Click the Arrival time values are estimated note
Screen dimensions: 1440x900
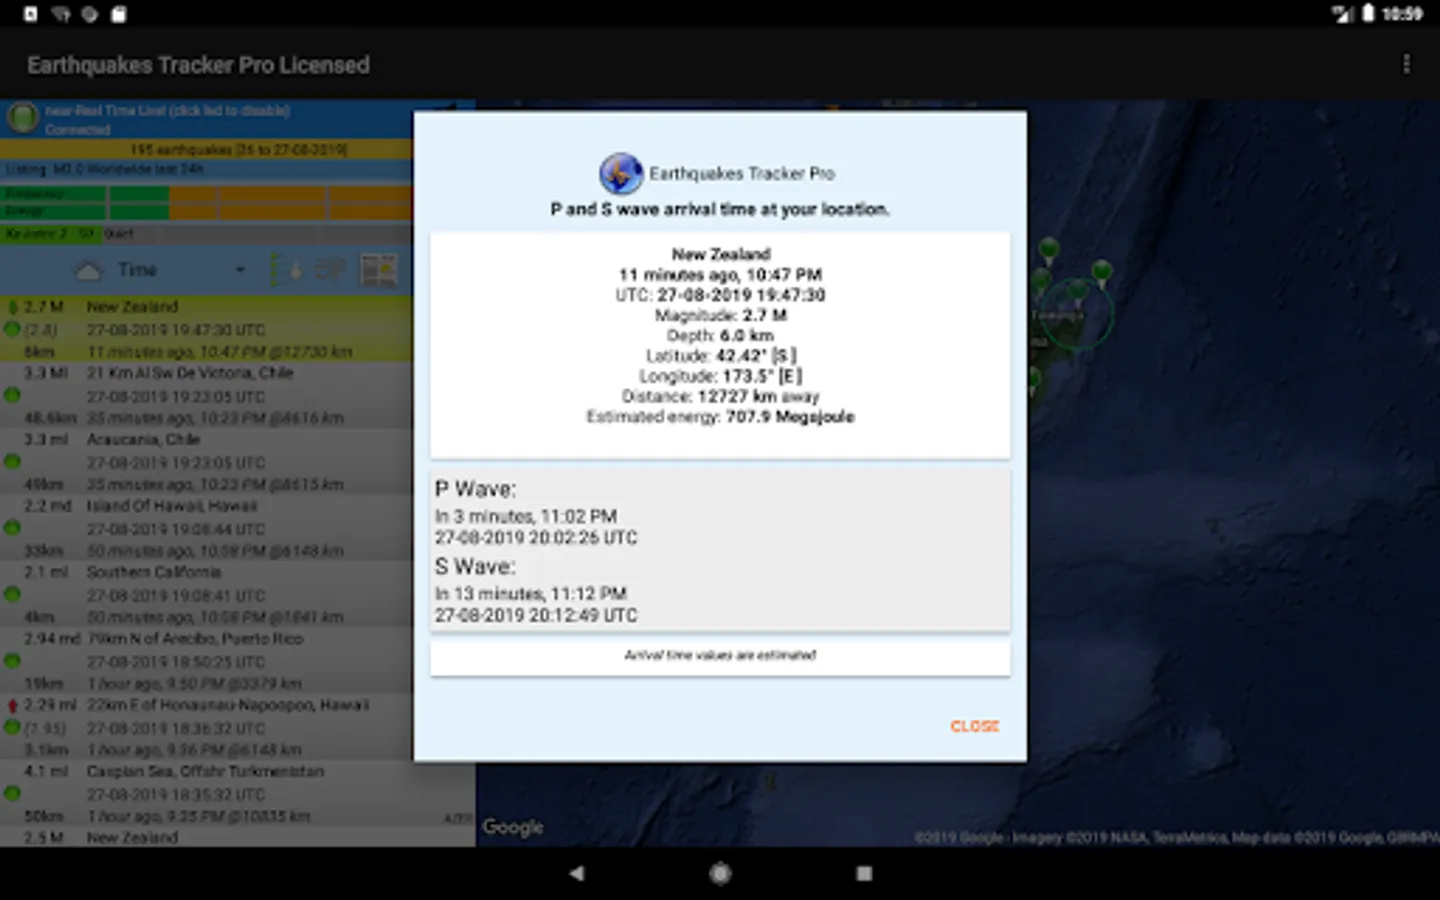click(720, 655)
